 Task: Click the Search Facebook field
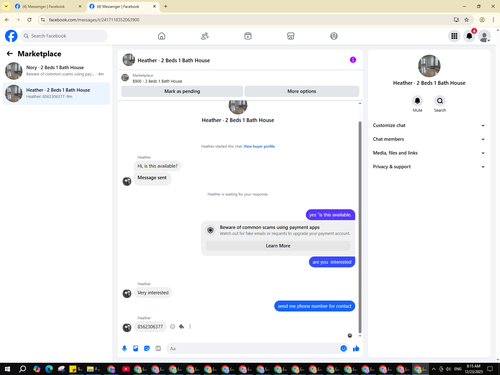point(64,36)
